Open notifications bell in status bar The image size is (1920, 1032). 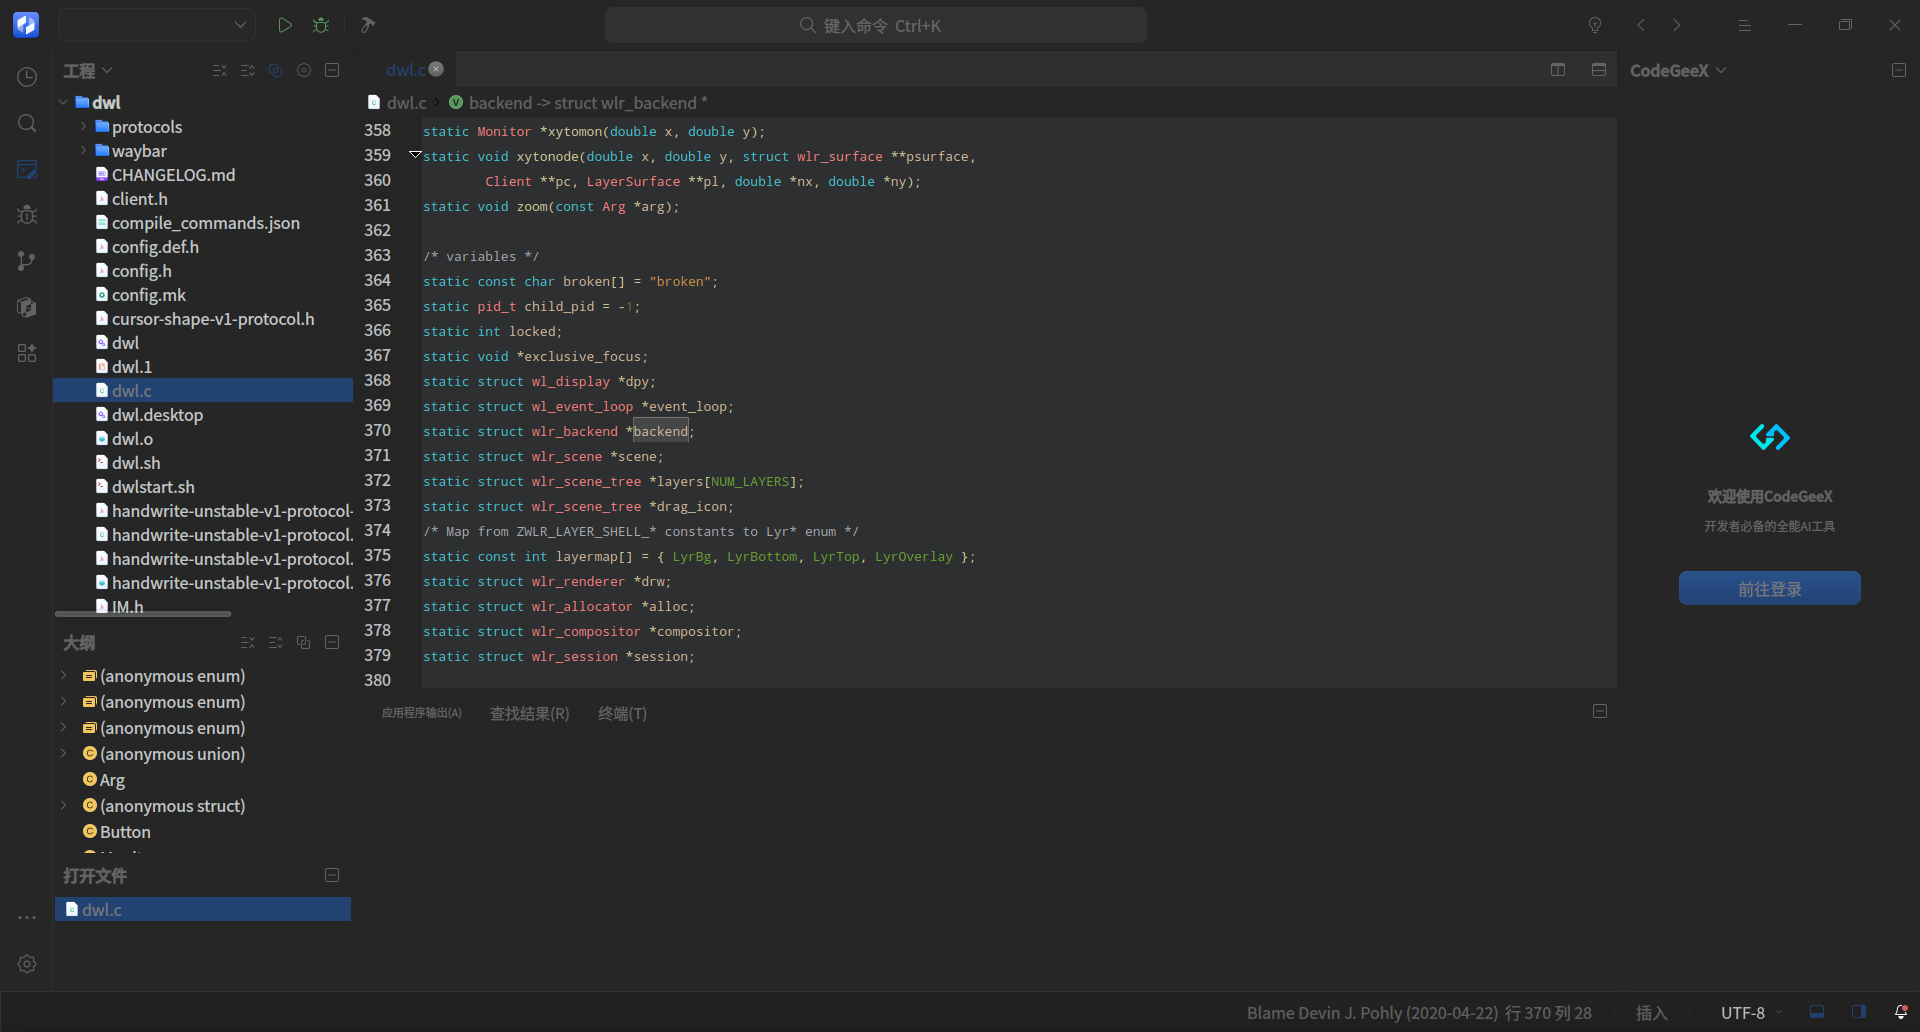[x=1901, y=1012]
